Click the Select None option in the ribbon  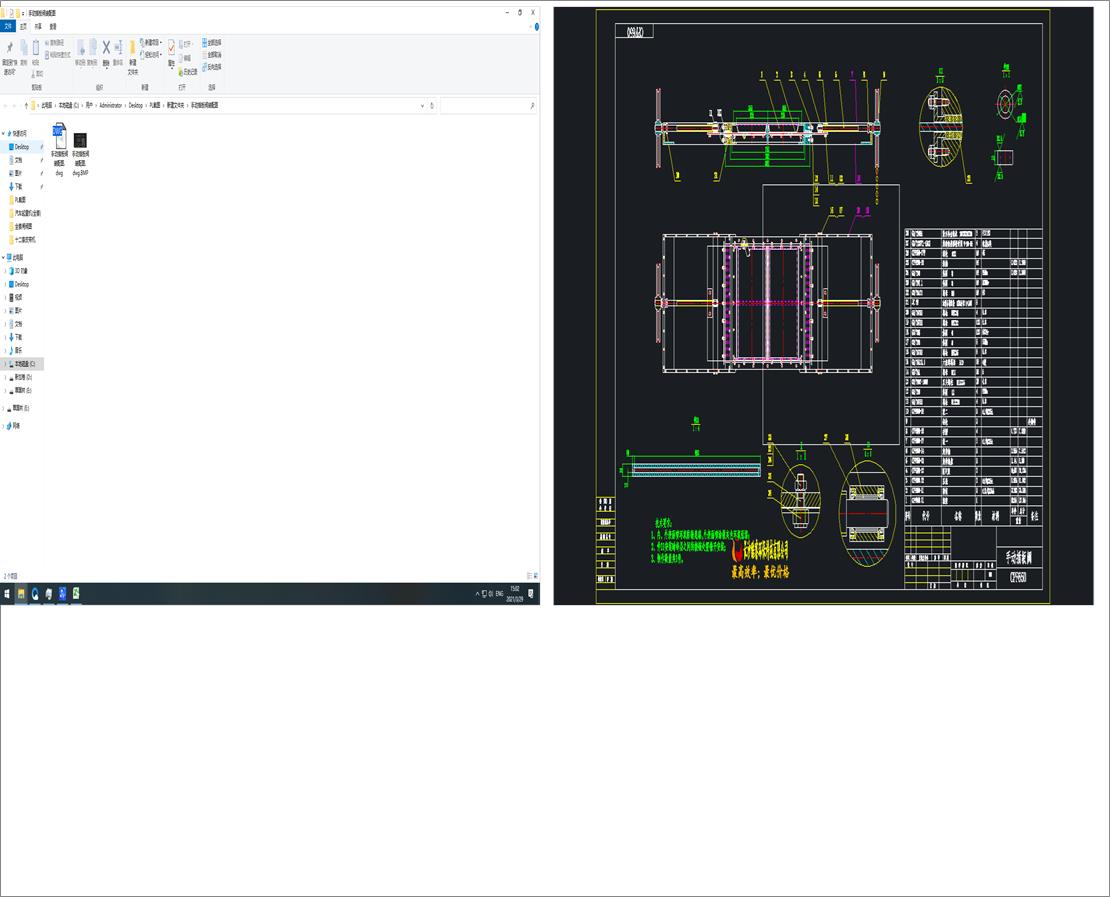212,55
